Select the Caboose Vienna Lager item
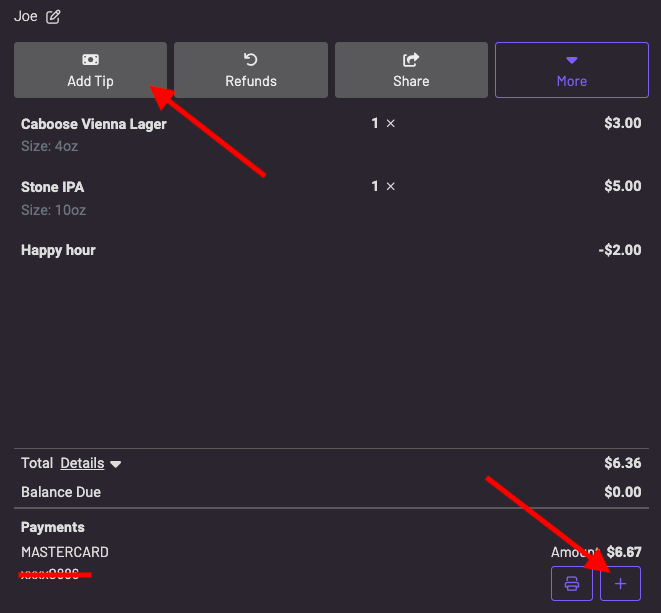661x613 pixels. point(94,124)
